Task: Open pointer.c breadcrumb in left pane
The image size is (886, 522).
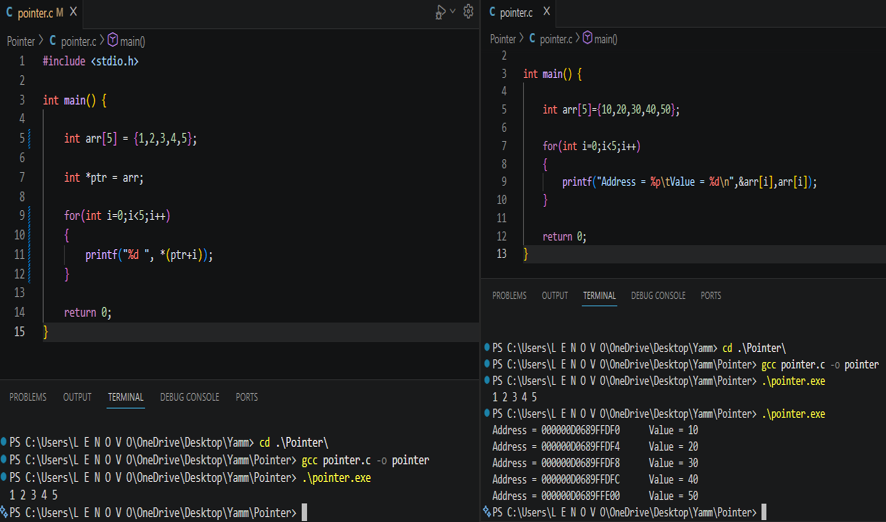Action: click(x=79, y=41)
